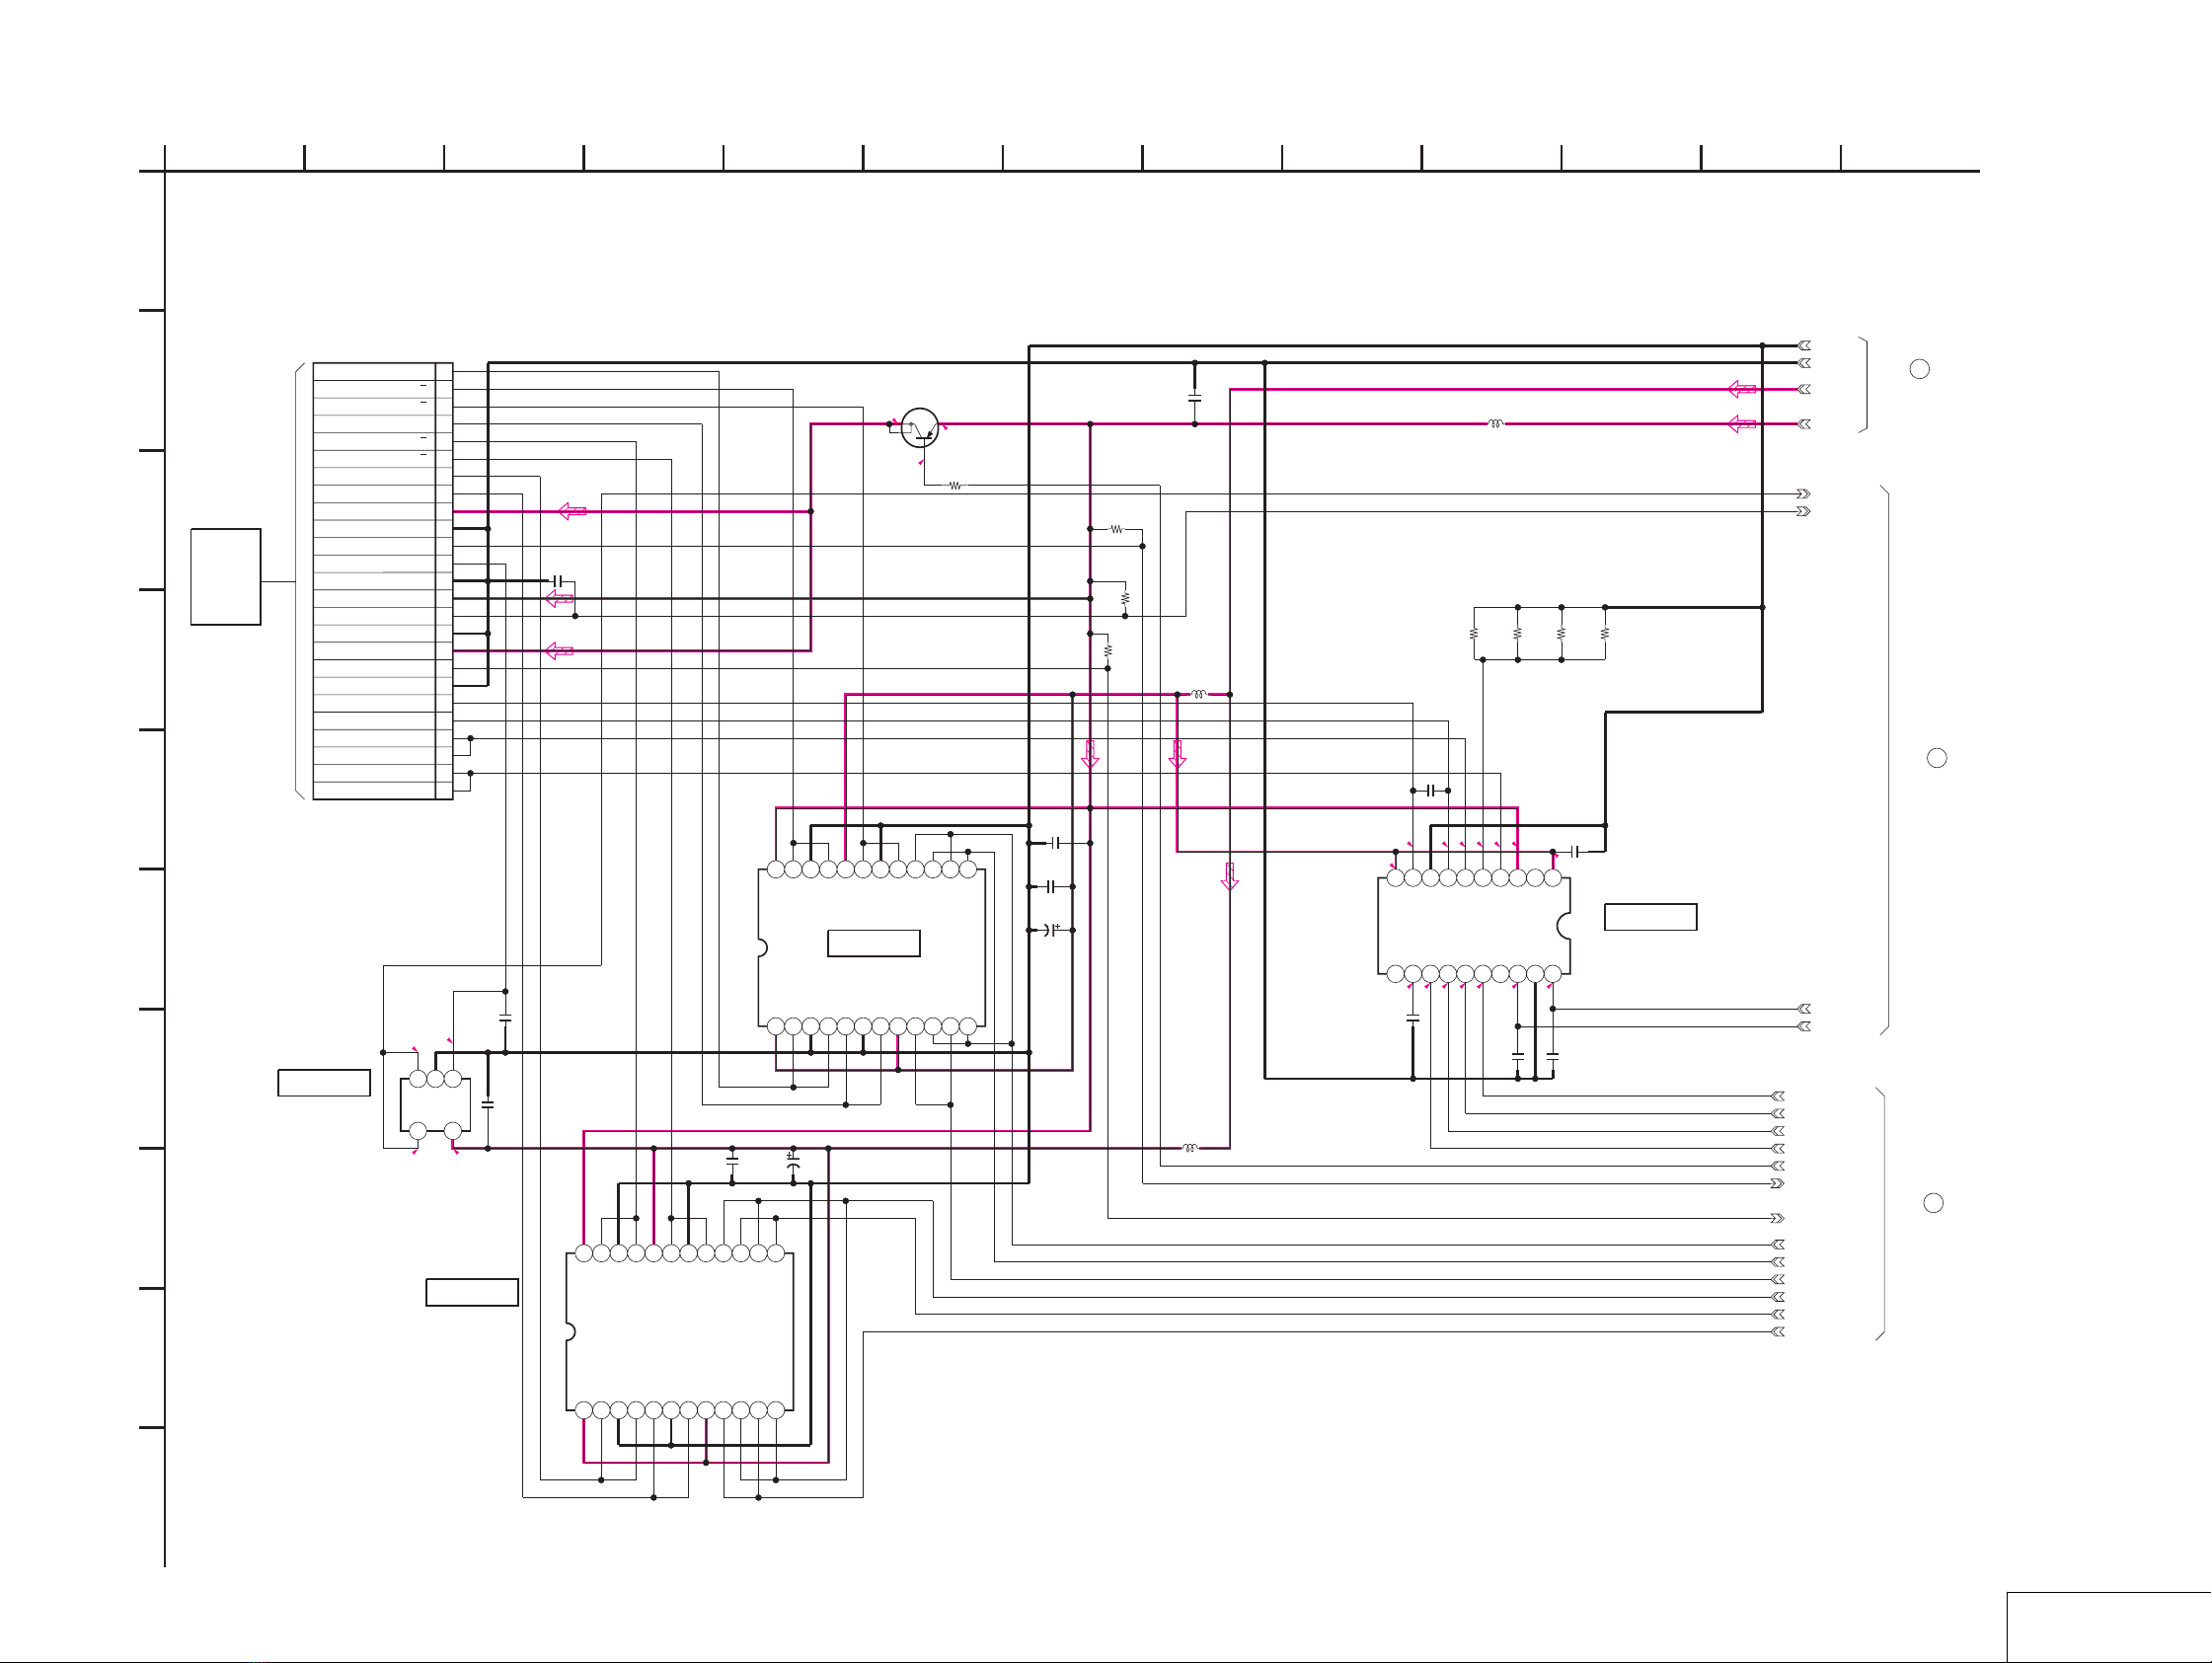Click the blank label box beside five-pin IC
This screenshot has height=1663, width=2212.
[x=324, y=1083]
